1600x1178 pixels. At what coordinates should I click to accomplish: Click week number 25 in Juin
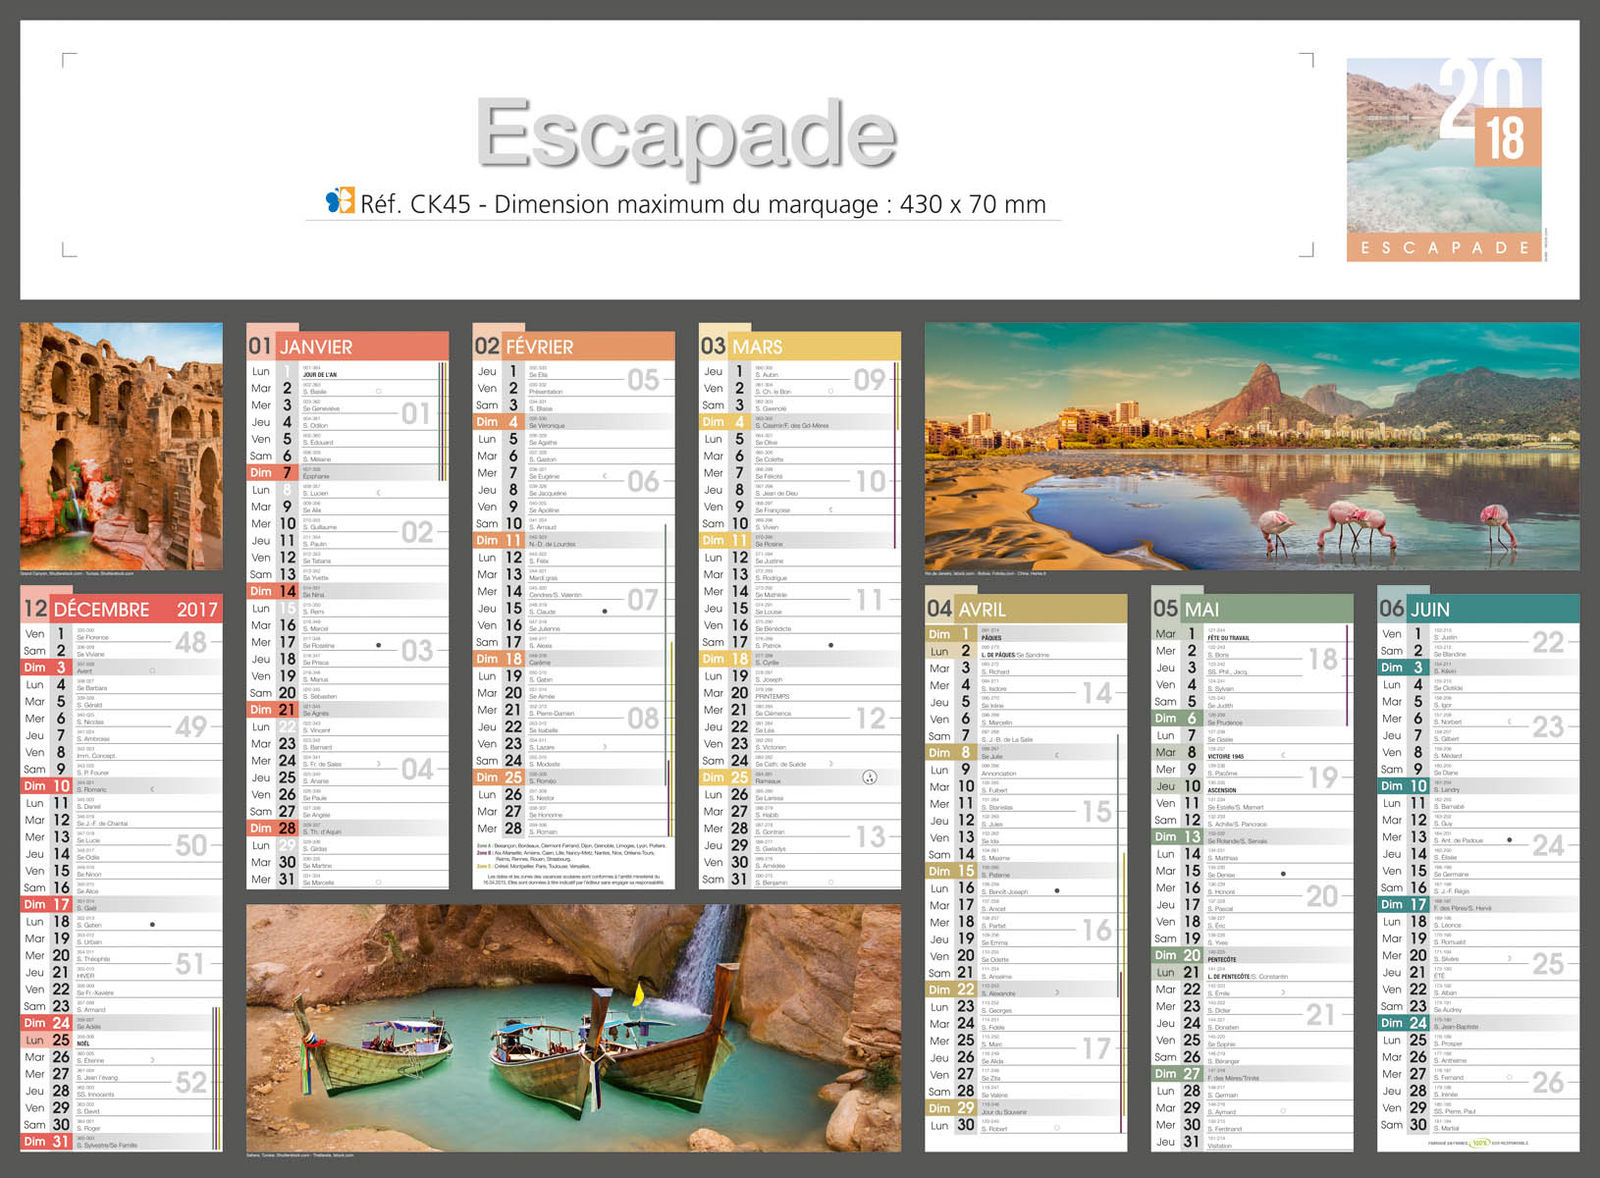click(x=1548, y=964)
